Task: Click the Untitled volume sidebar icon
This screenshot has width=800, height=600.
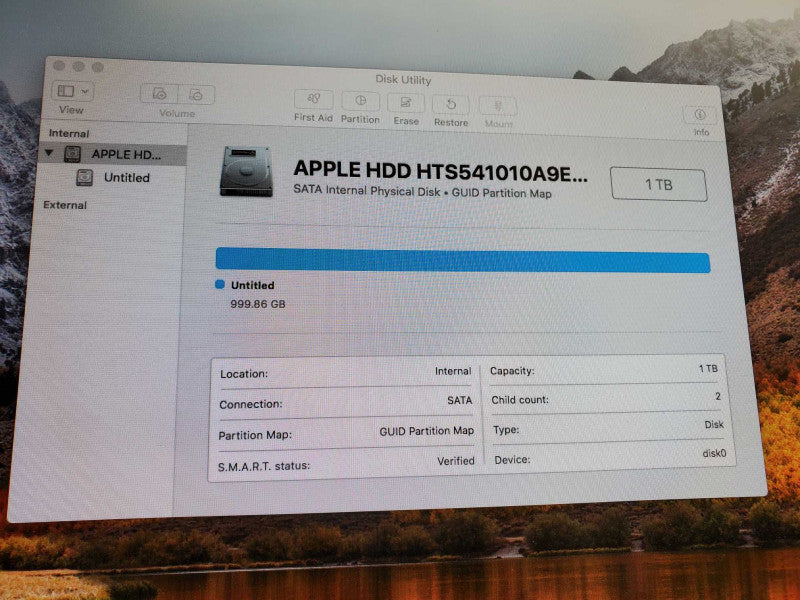Action: (84, 177)
